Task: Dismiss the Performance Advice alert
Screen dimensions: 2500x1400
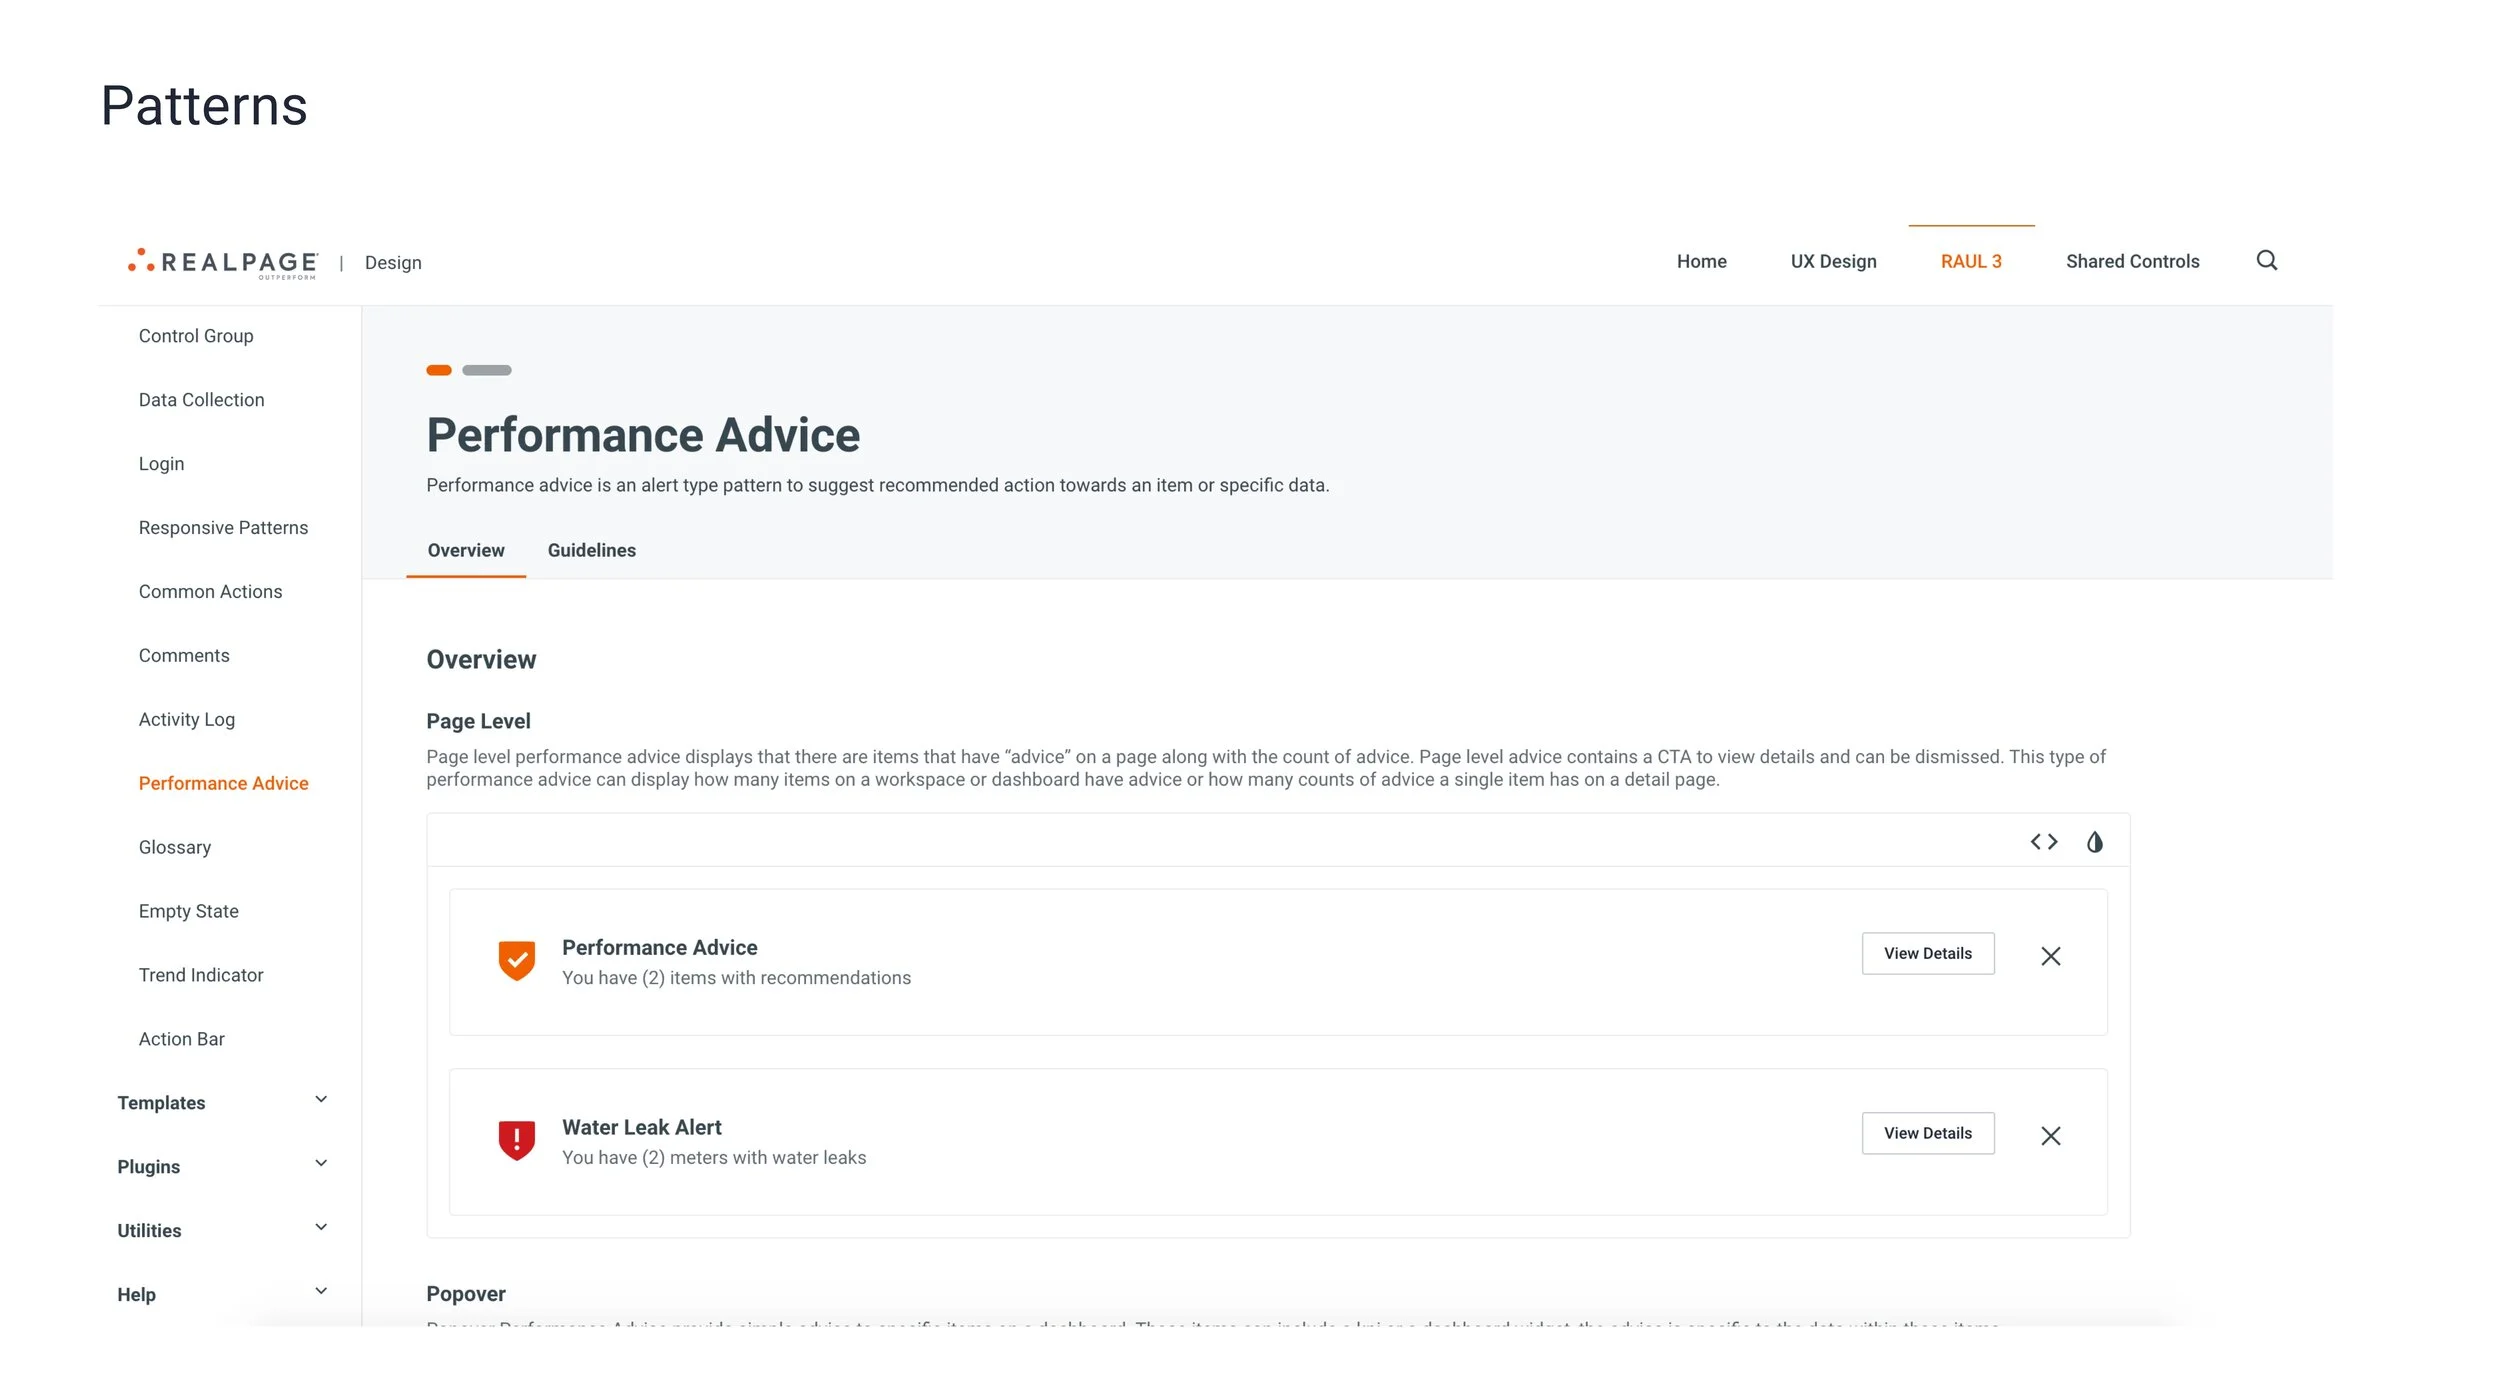Action: pos(2050,956)
